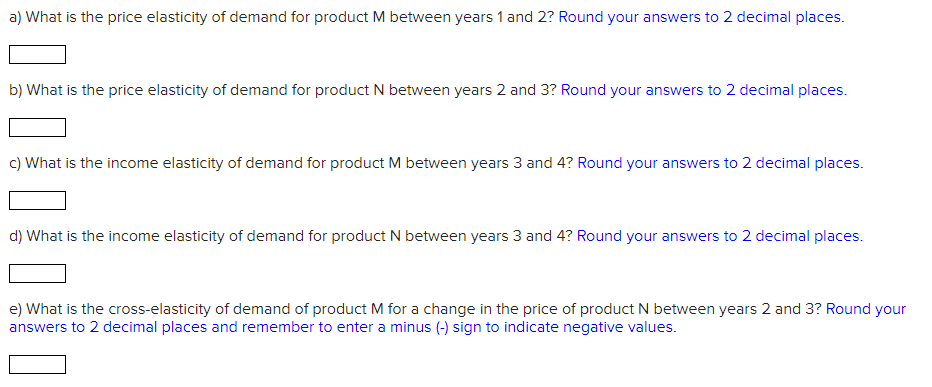The image size is (932, 387).
Task: Click the 'd)' label at question start
Action: [16, 237]
